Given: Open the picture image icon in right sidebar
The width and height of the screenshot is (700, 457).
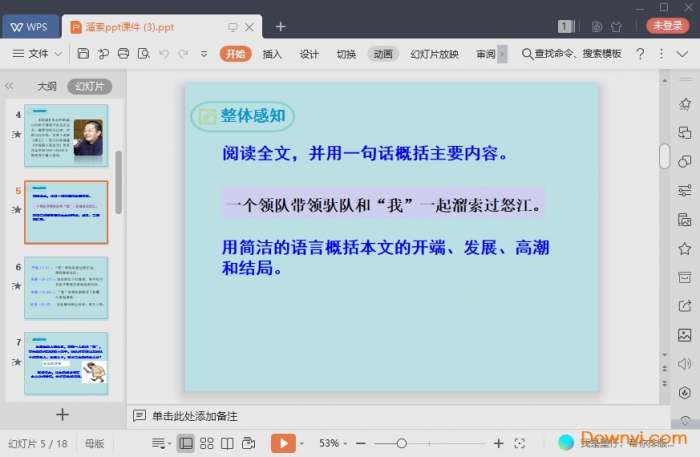Looking at the screenshot, I should pos(684,335).
